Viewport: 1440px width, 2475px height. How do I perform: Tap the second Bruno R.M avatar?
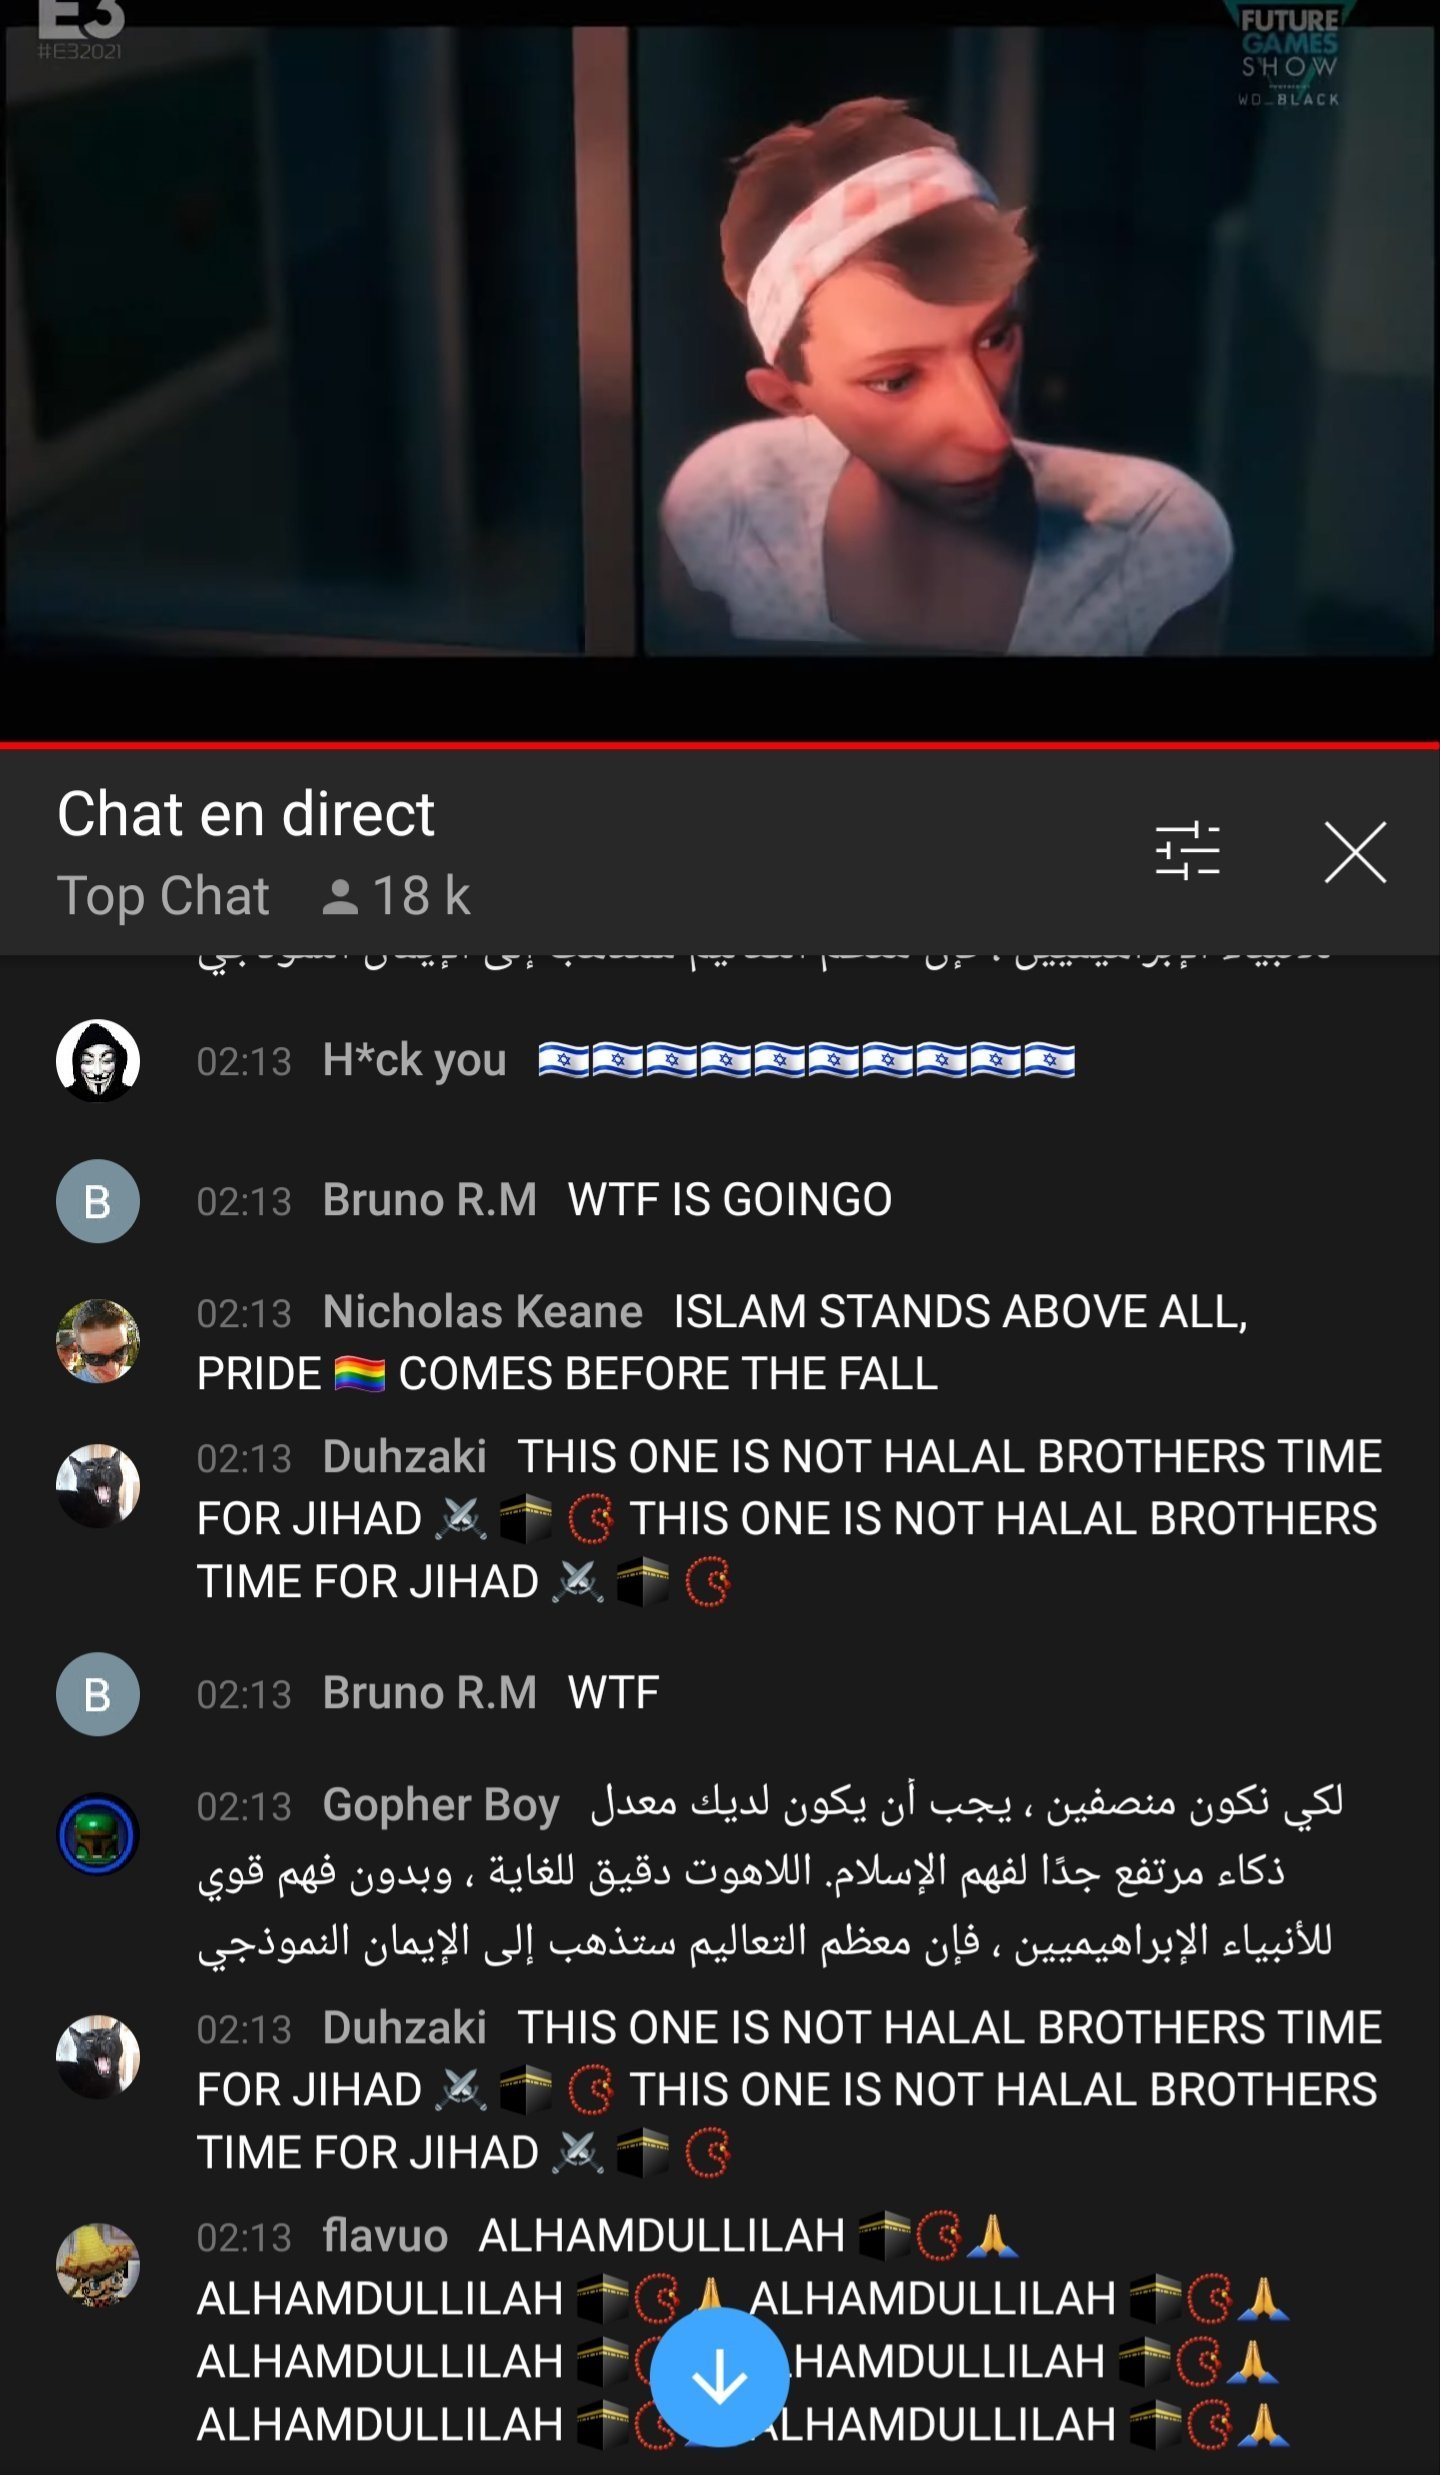(98, 1694)
